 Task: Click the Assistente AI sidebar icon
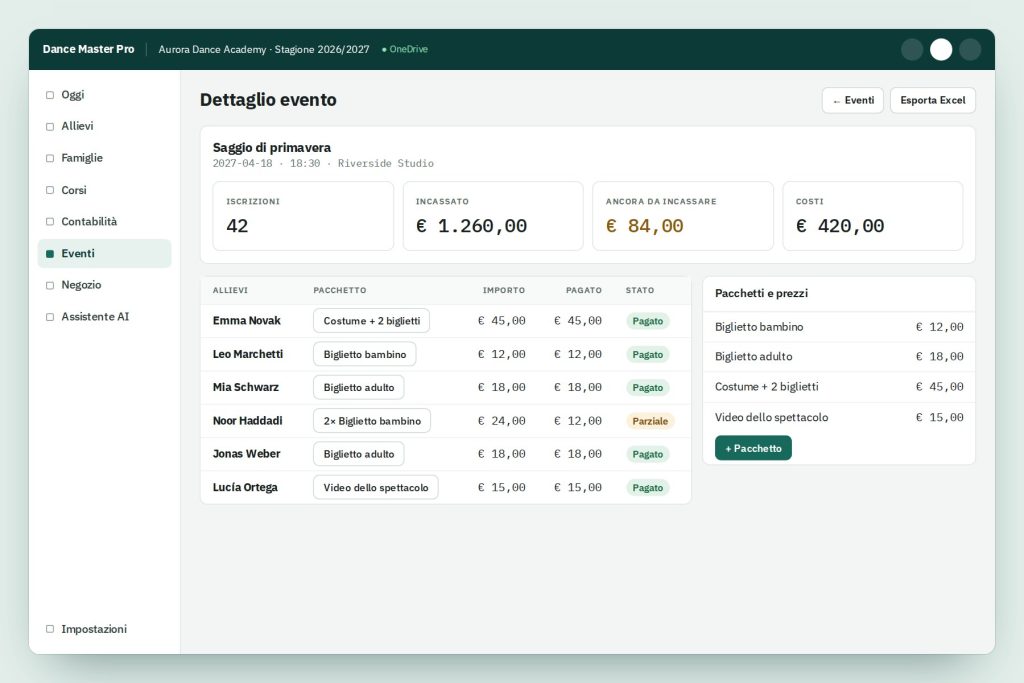coord(50,317)
